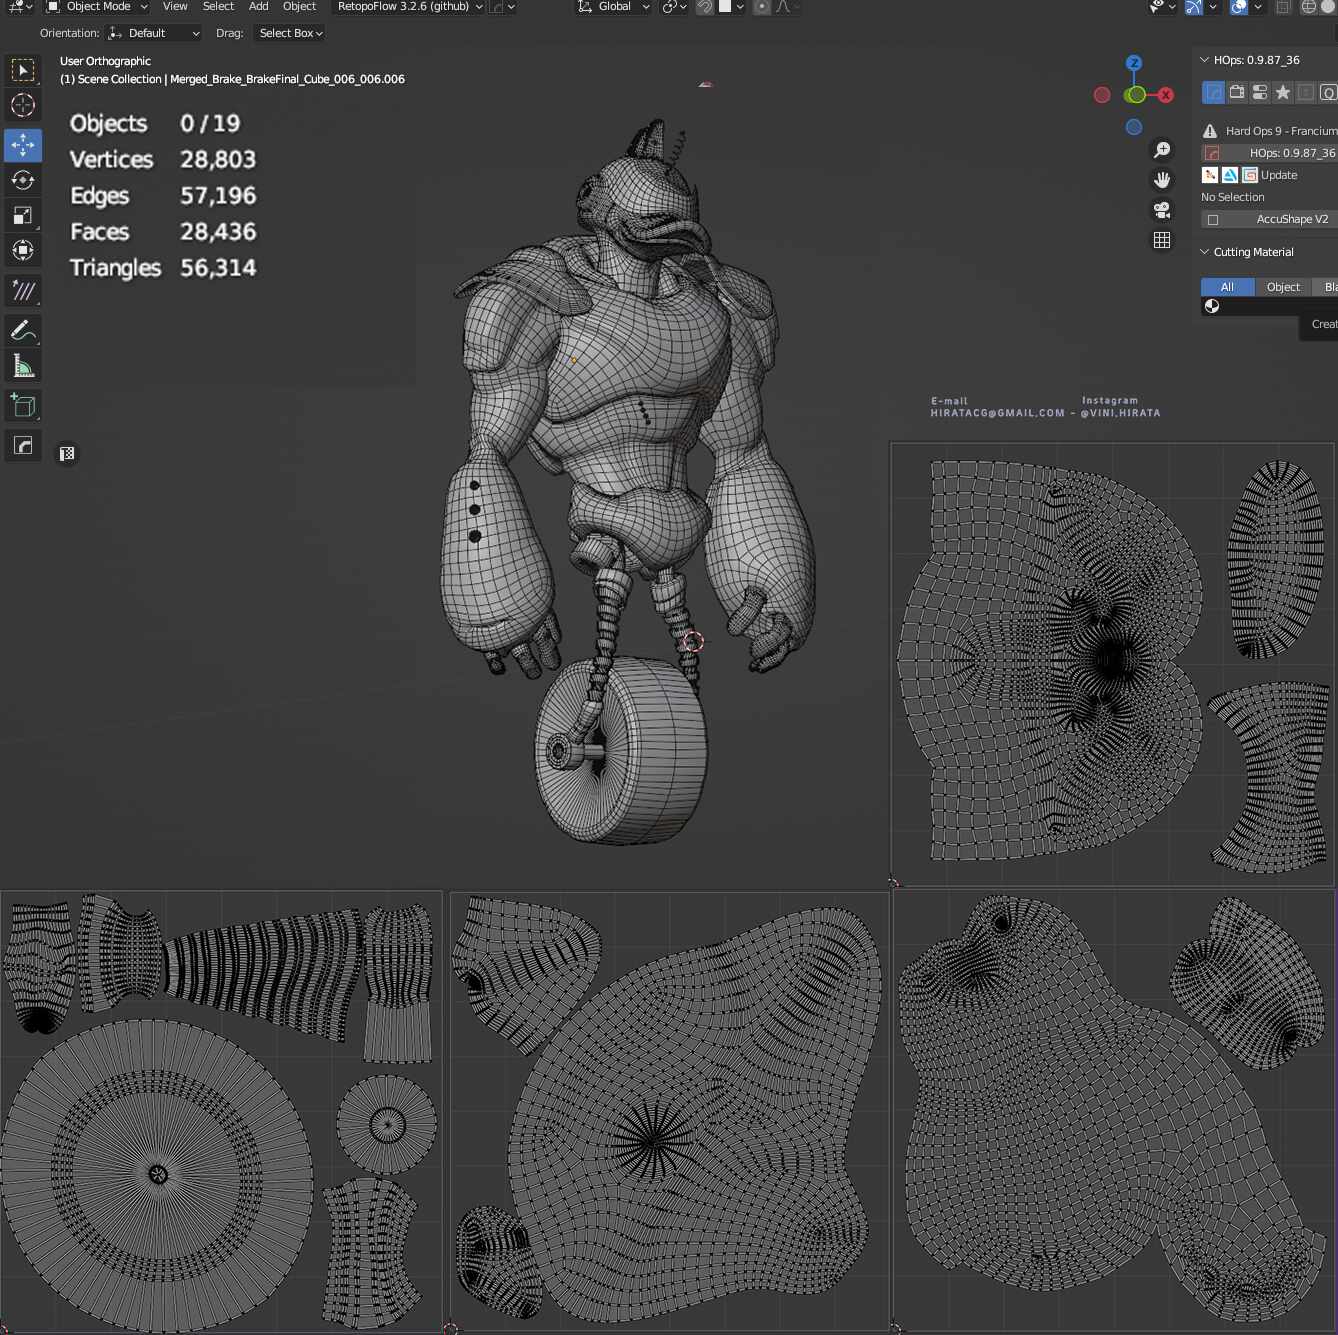Click the zoom magnifier viewport button
This screenshot has height=1335, width=1338.
pos(1162,150)
